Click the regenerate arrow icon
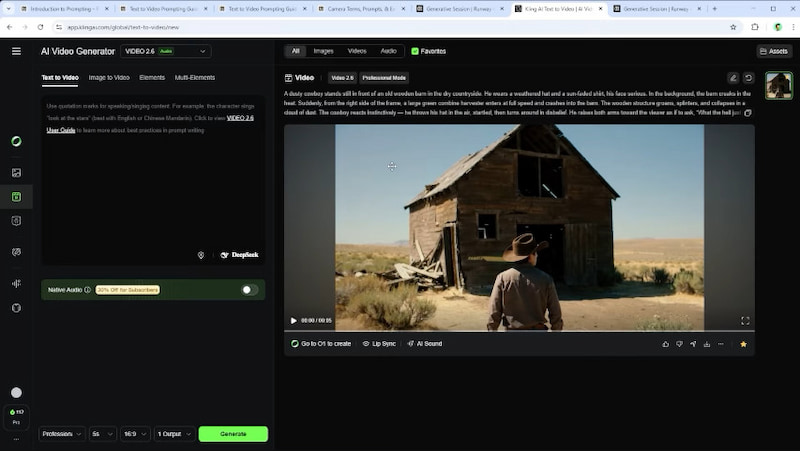800x451 pixels. point(748,77)
